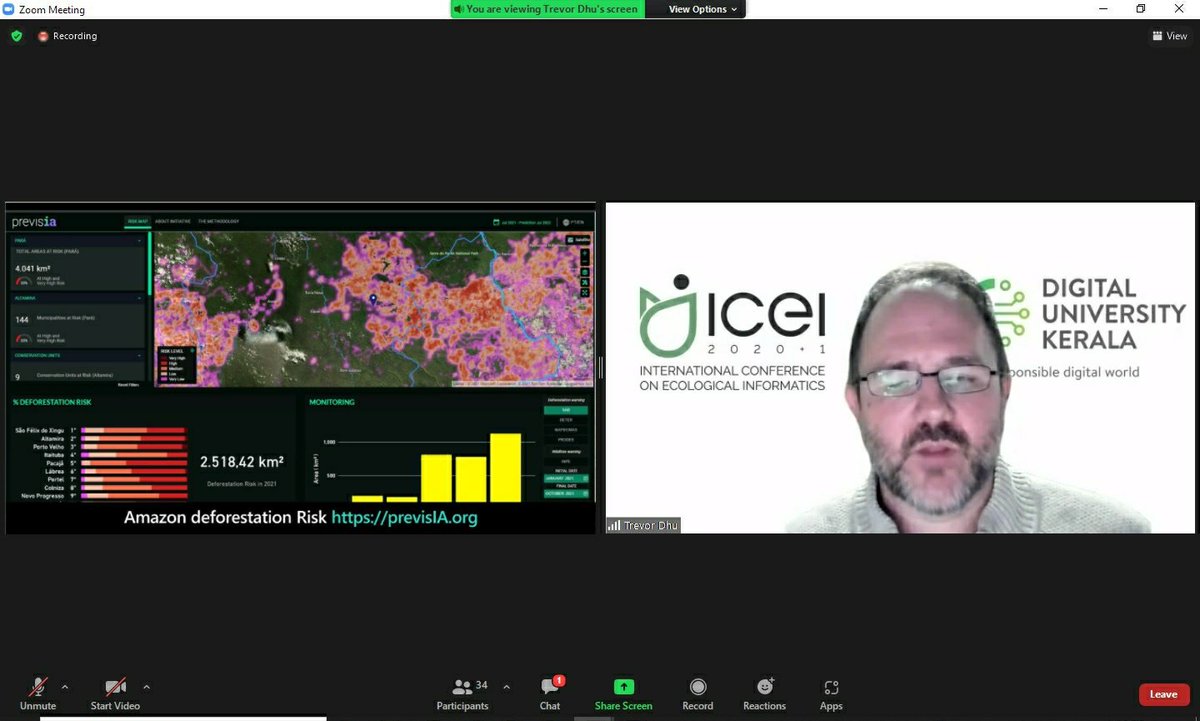Screen dimensions: 1200x721
Task: Click the previsIA logo in shared screen
Action: coord(34,222)
